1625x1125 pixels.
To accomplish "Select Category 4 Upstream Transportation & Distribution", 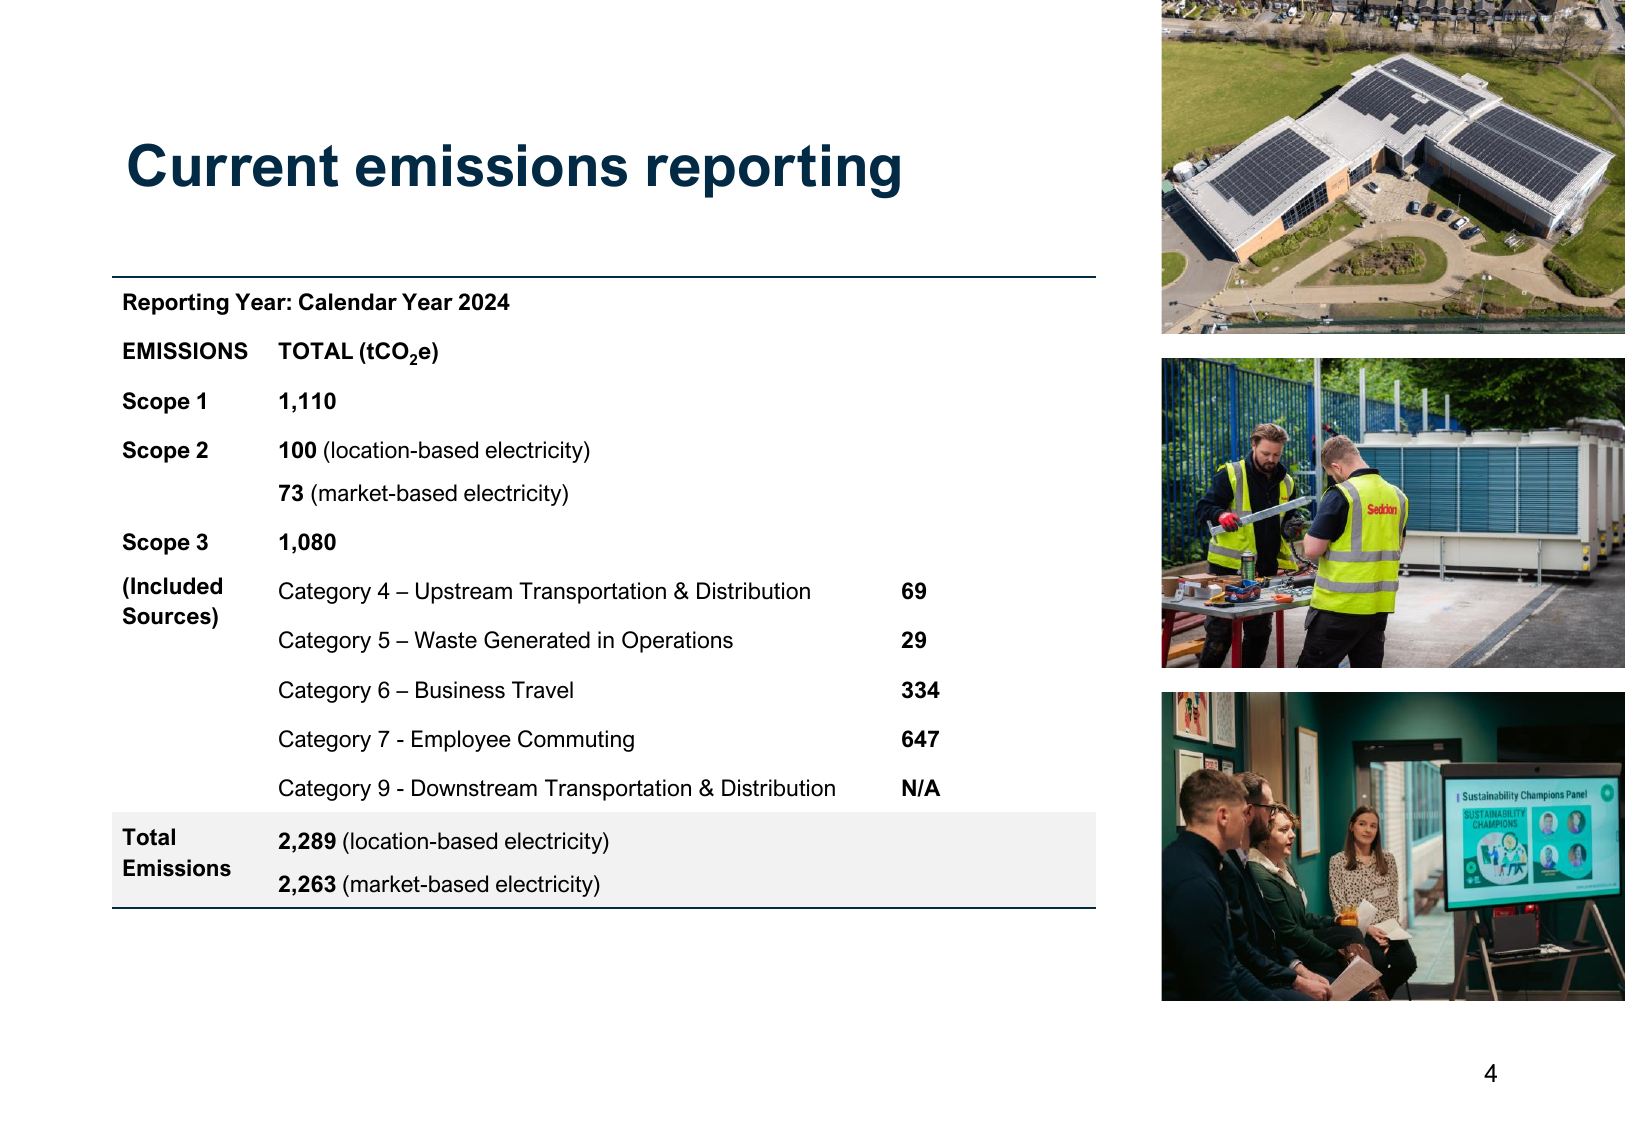I will 544,591.
